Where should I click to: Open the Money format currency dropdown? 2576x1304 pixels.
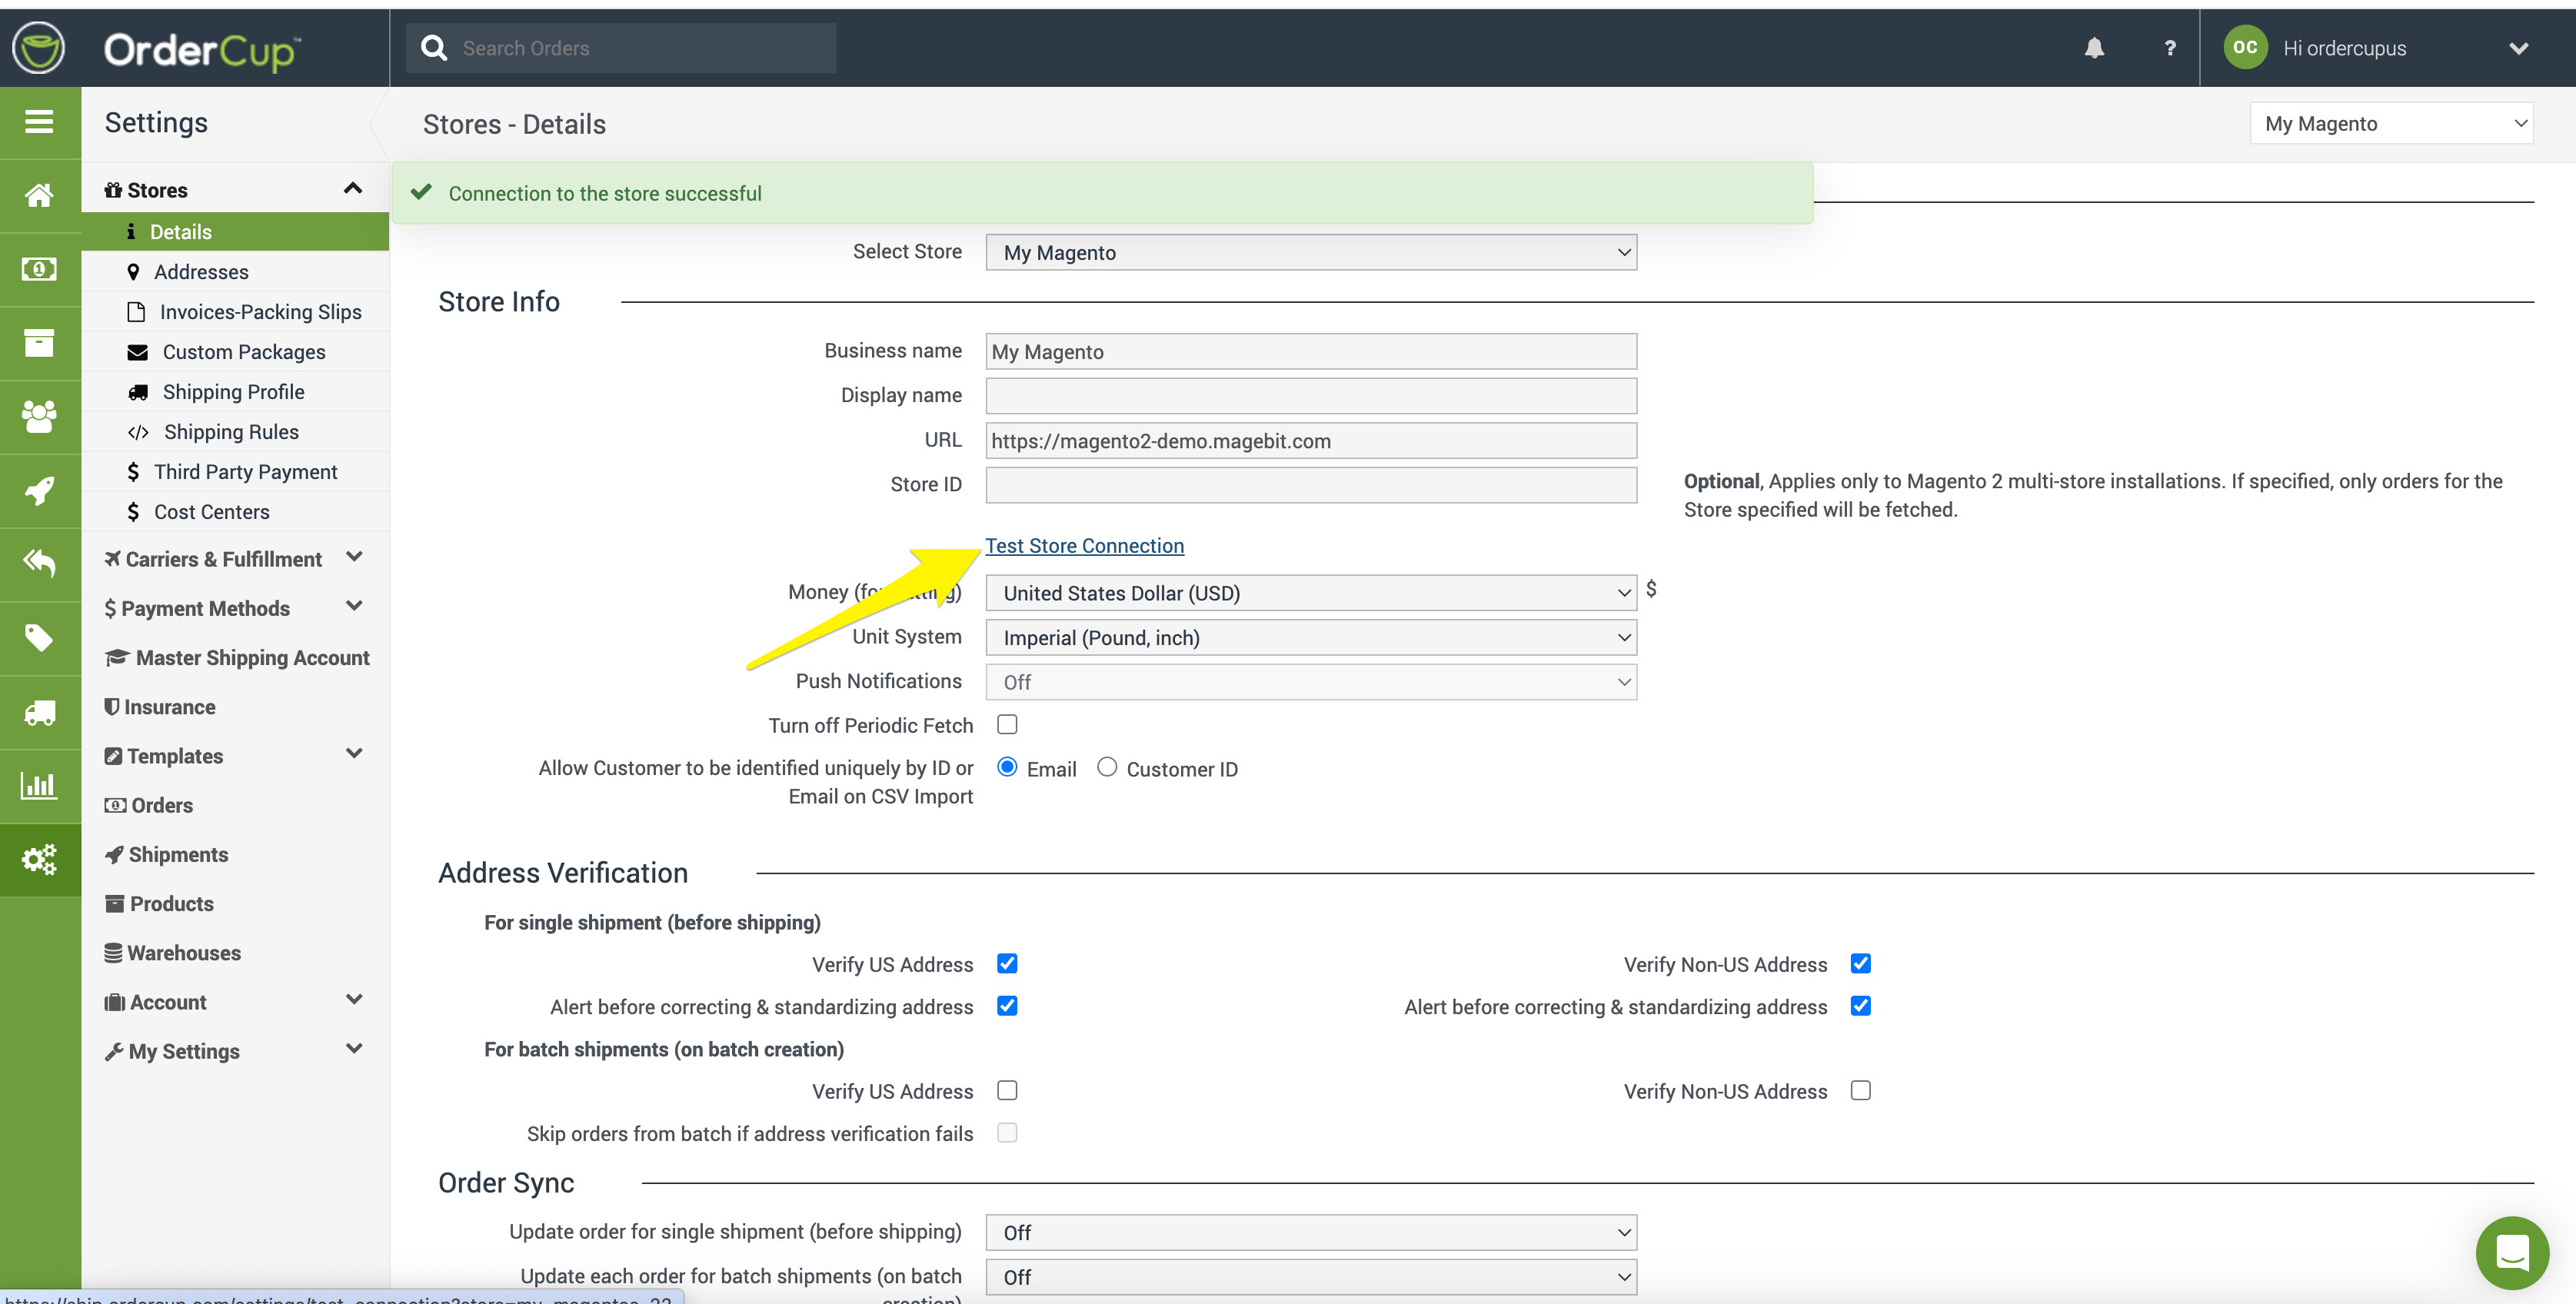(x=1310, y=593)
